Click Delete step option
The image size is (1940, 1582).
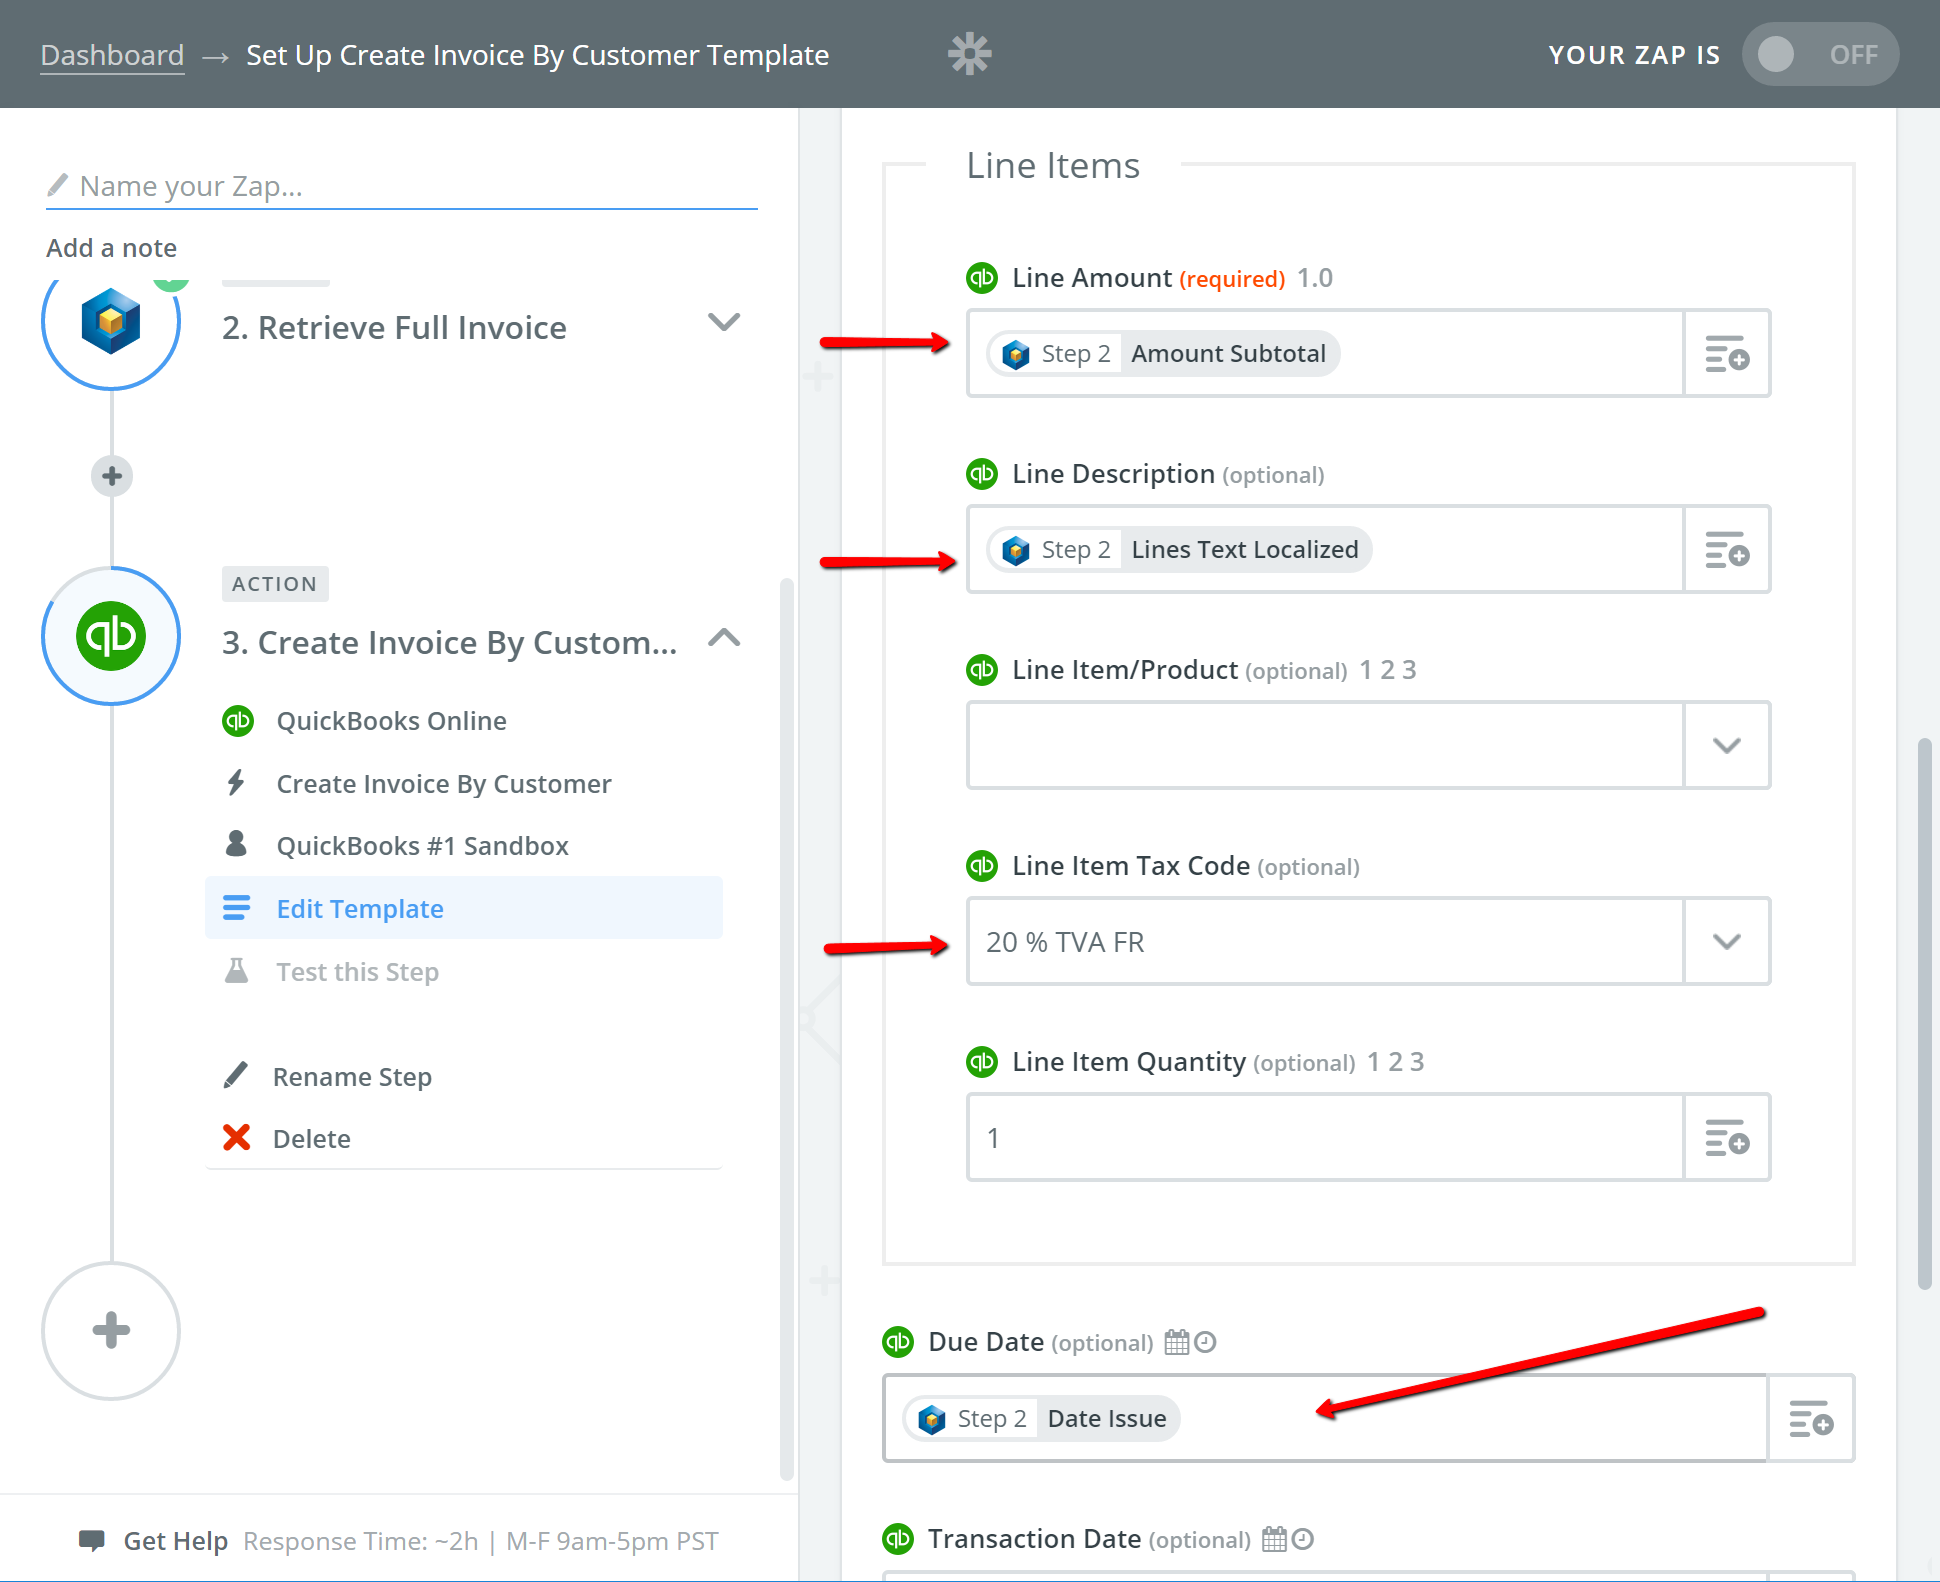[x=311, y=1139]
